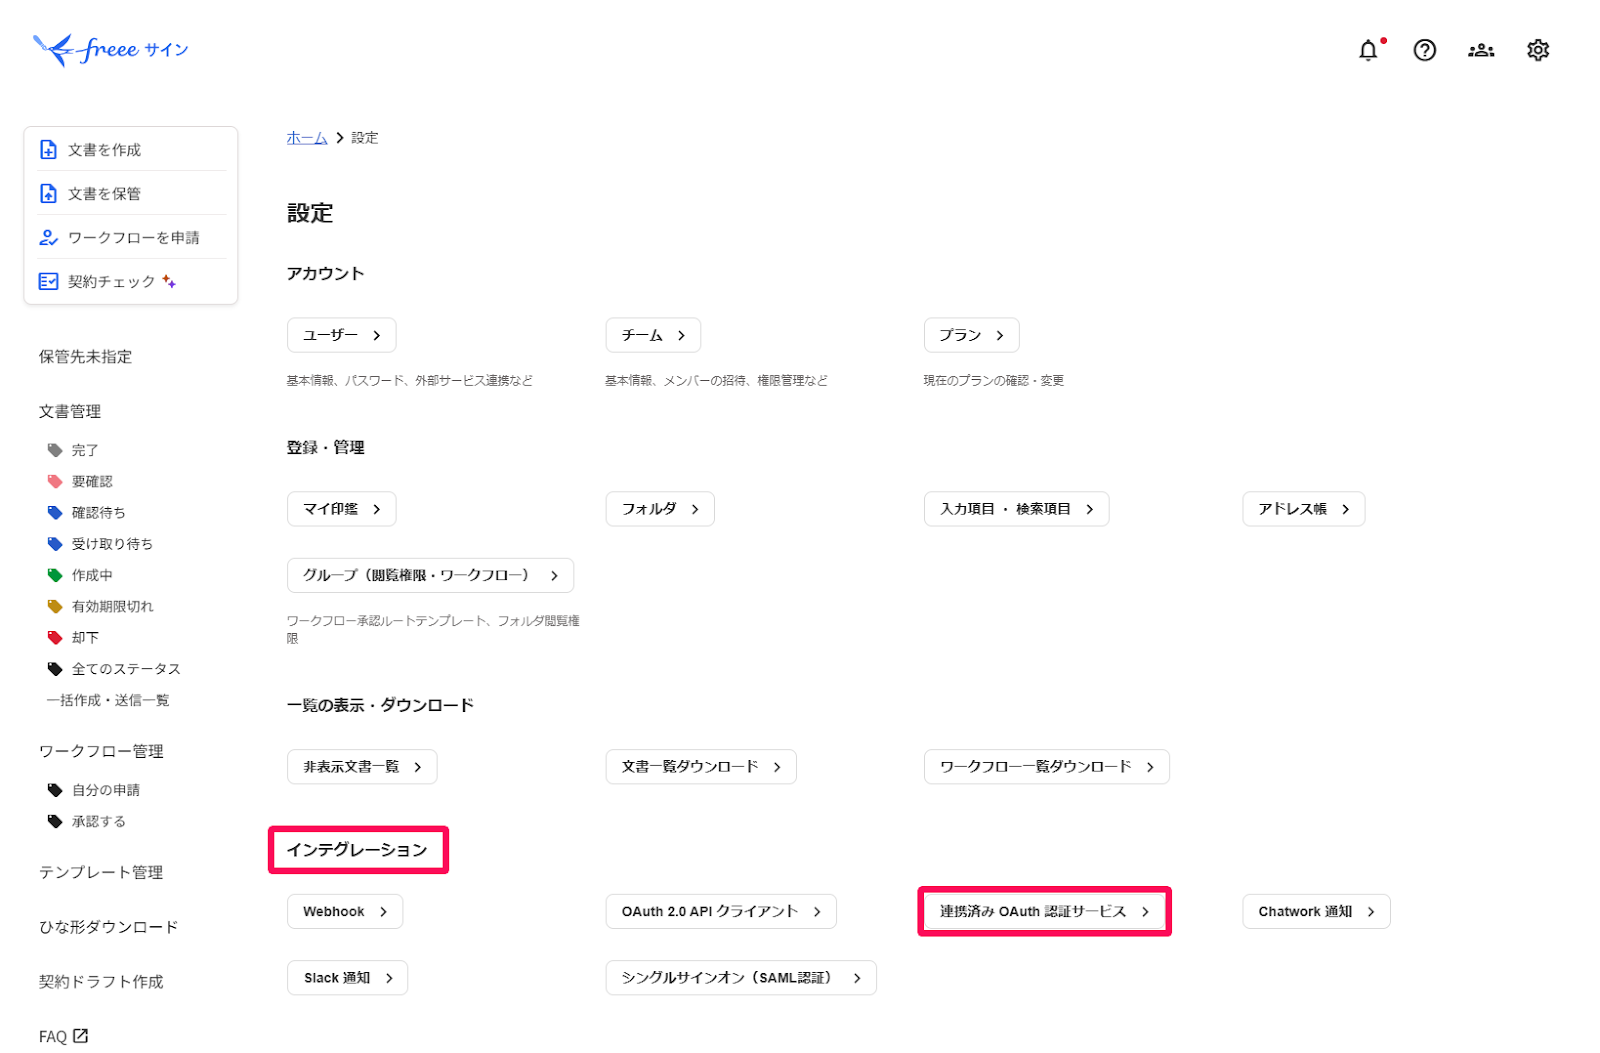Click the 文書管理 sidebar heading

(70, 412)
